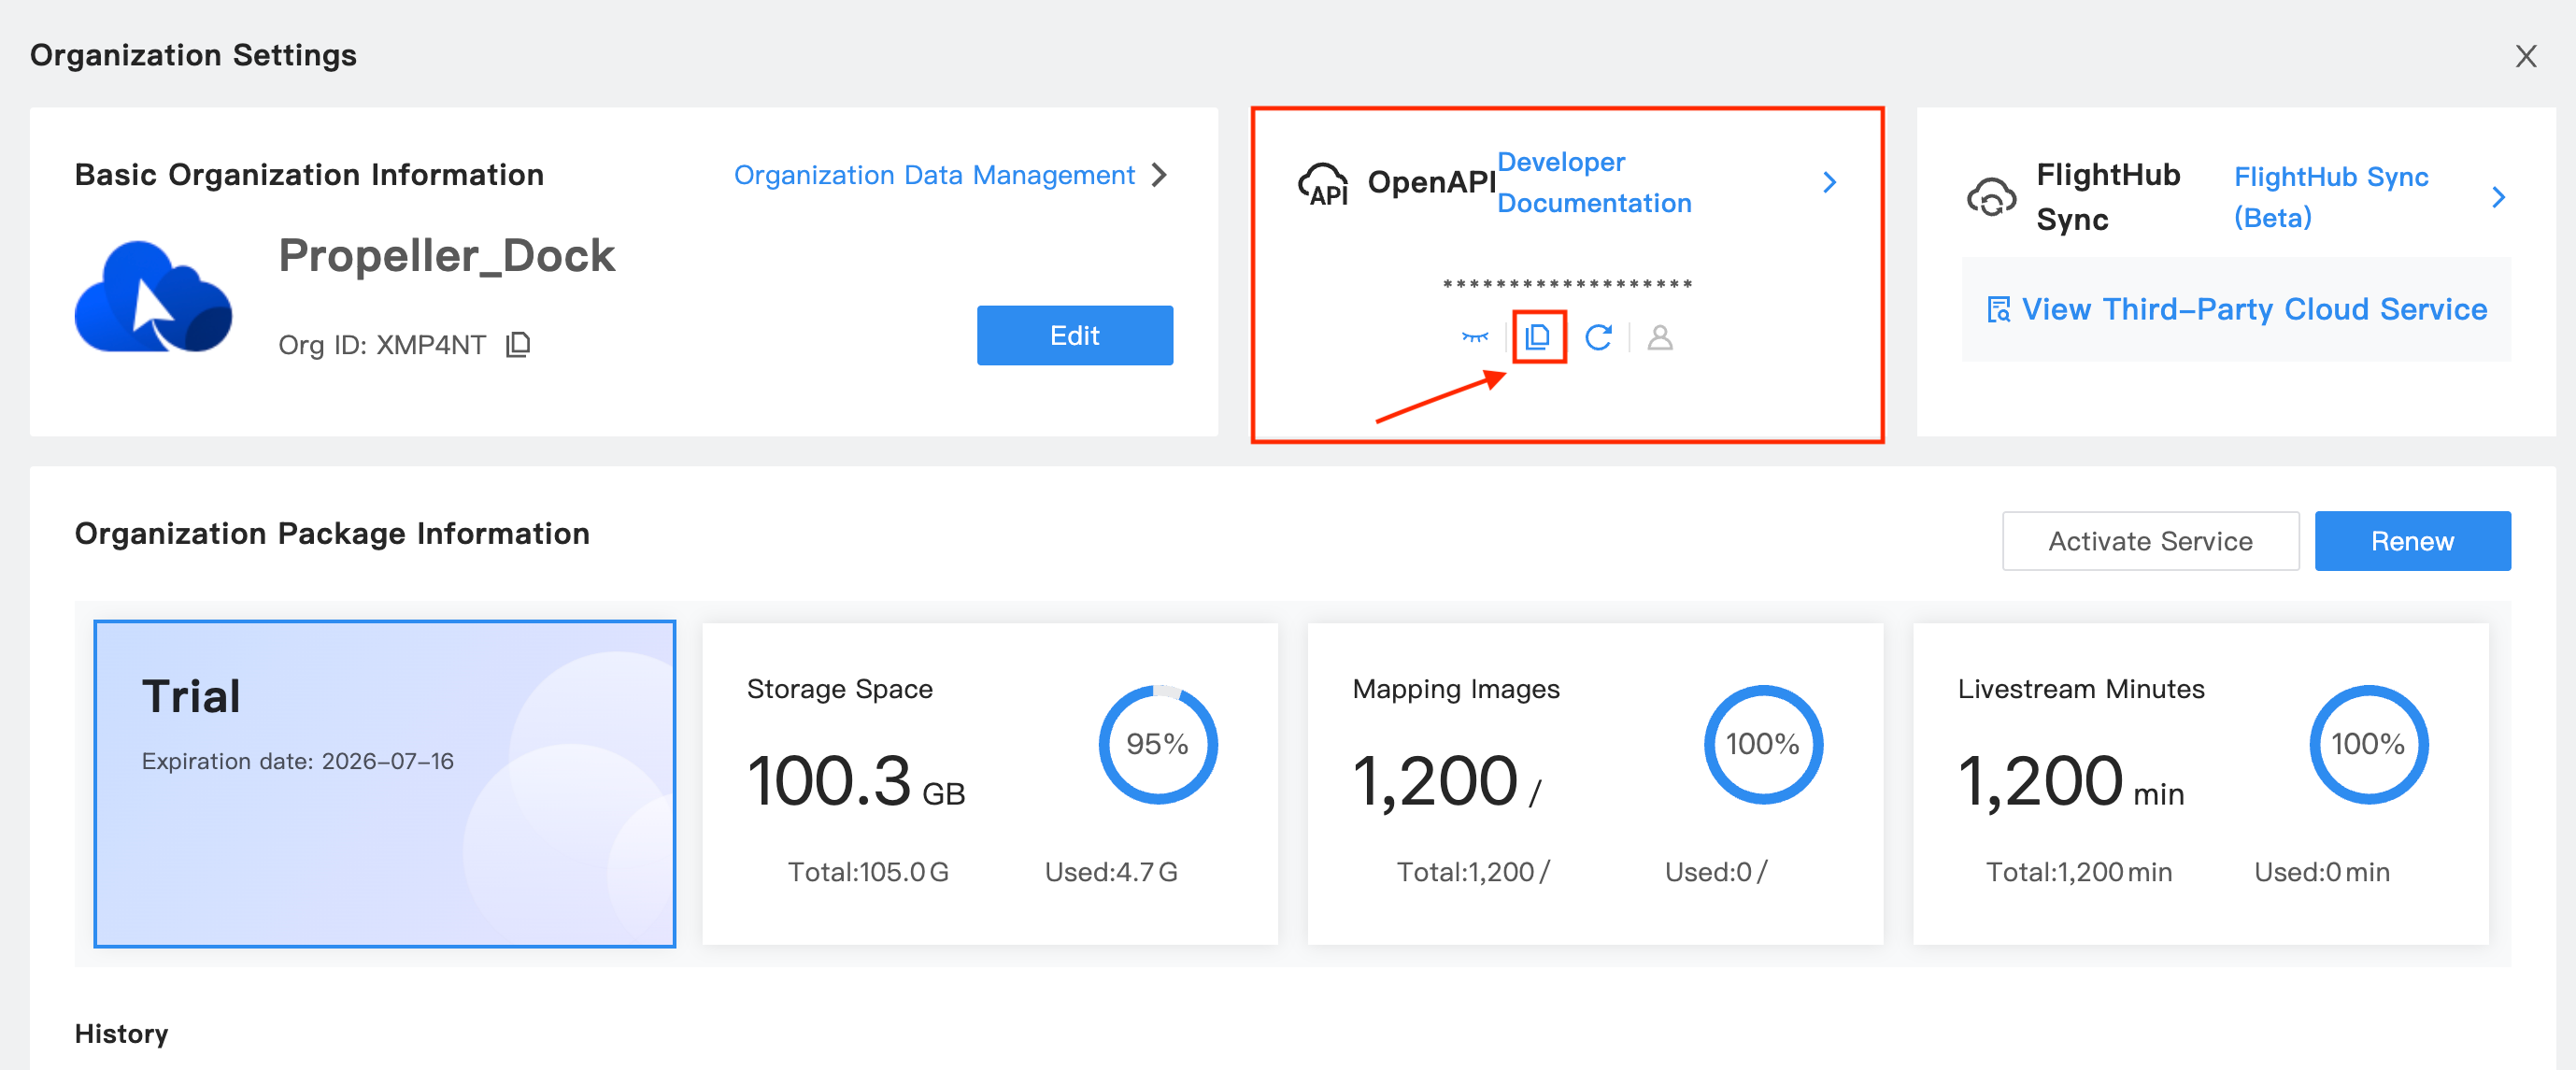This screenshot has height=1070, width=2576.
Task: Click the 'Expiration date: 2026-07-16' text
Action: click(297, 761)
